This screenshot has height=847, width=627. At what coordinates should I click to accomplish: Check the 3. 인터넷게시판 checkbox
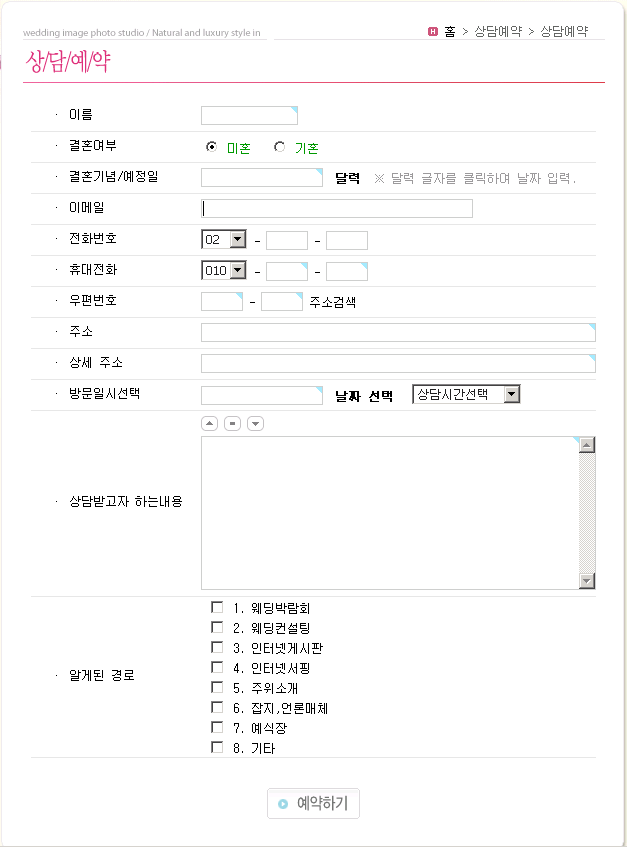coord(217,647)
